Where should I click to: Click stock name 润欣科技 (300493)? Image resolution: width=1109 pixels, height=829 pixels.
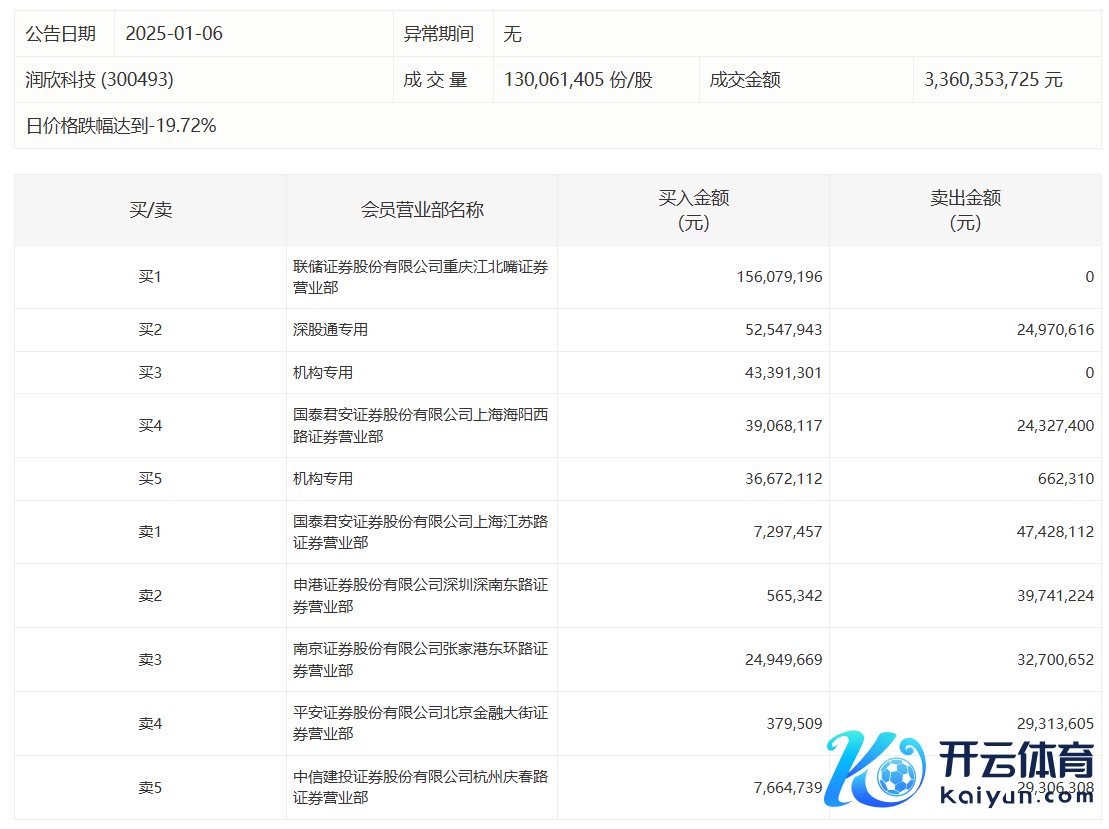99,80
